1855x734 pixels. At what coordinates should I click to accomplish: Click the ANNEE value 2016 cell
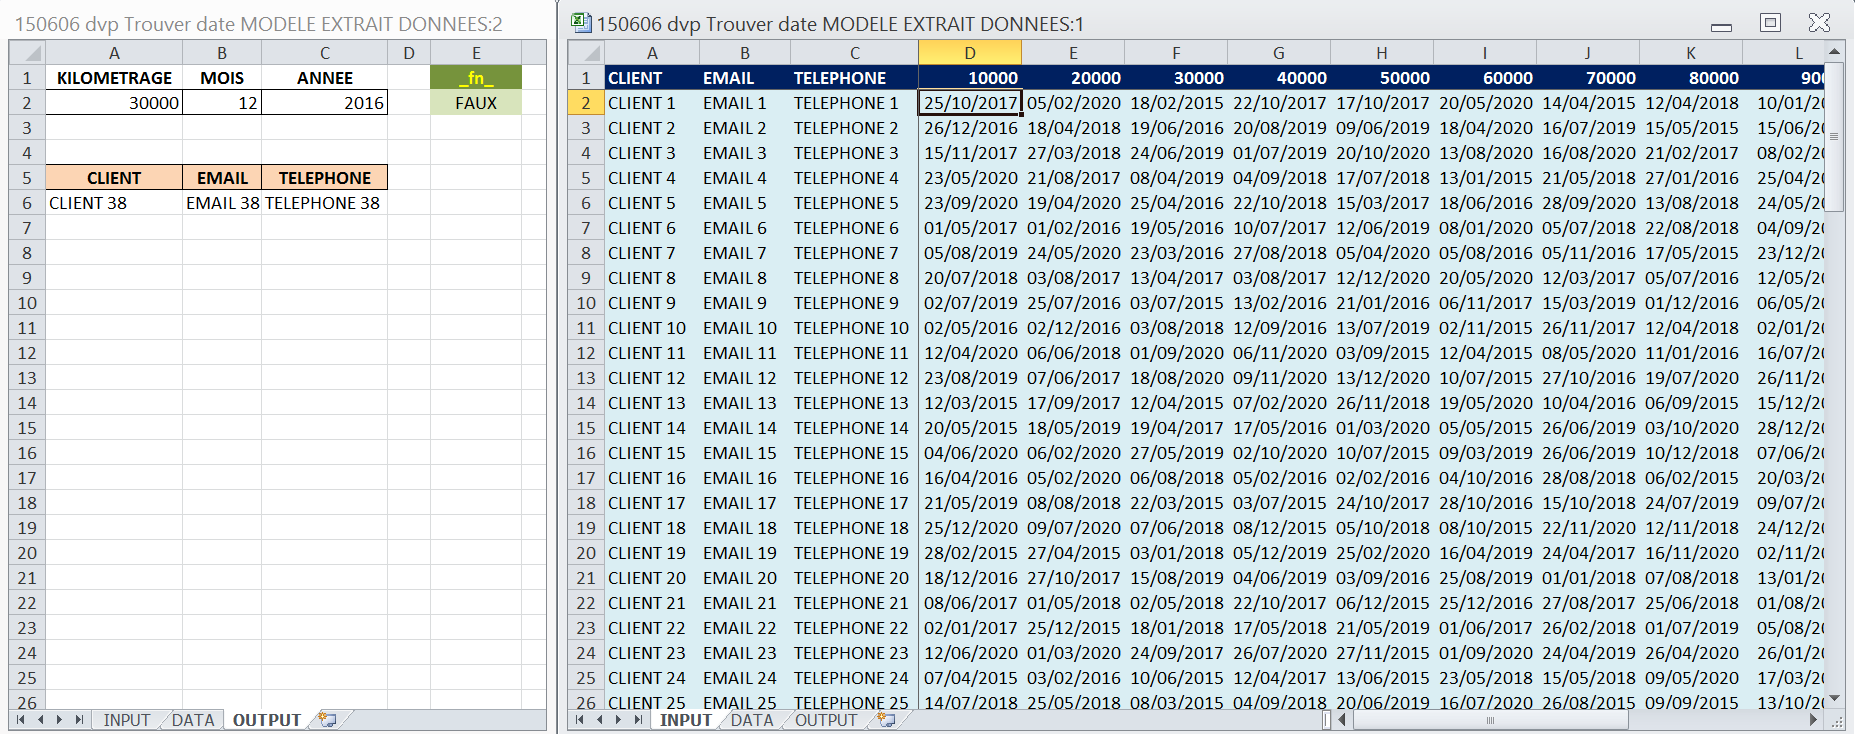(325, 103)
